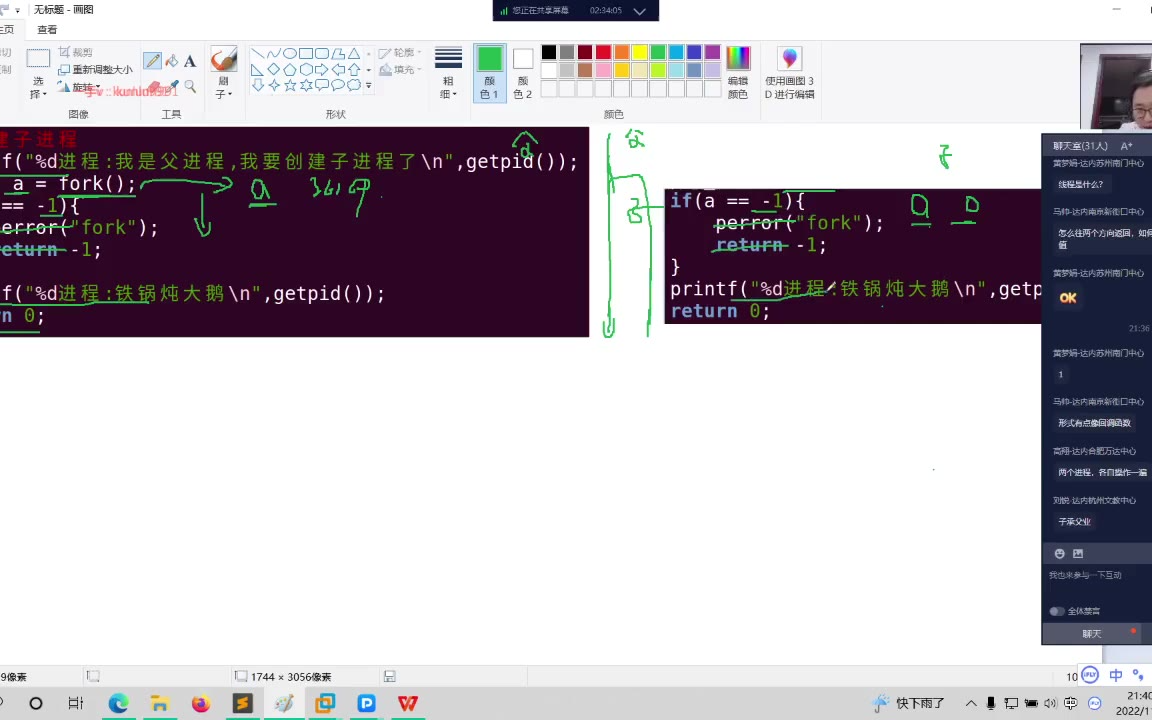Select the Color picker eyedropper tool
This screenshot has width=1152, height=720.
point(171,87)
